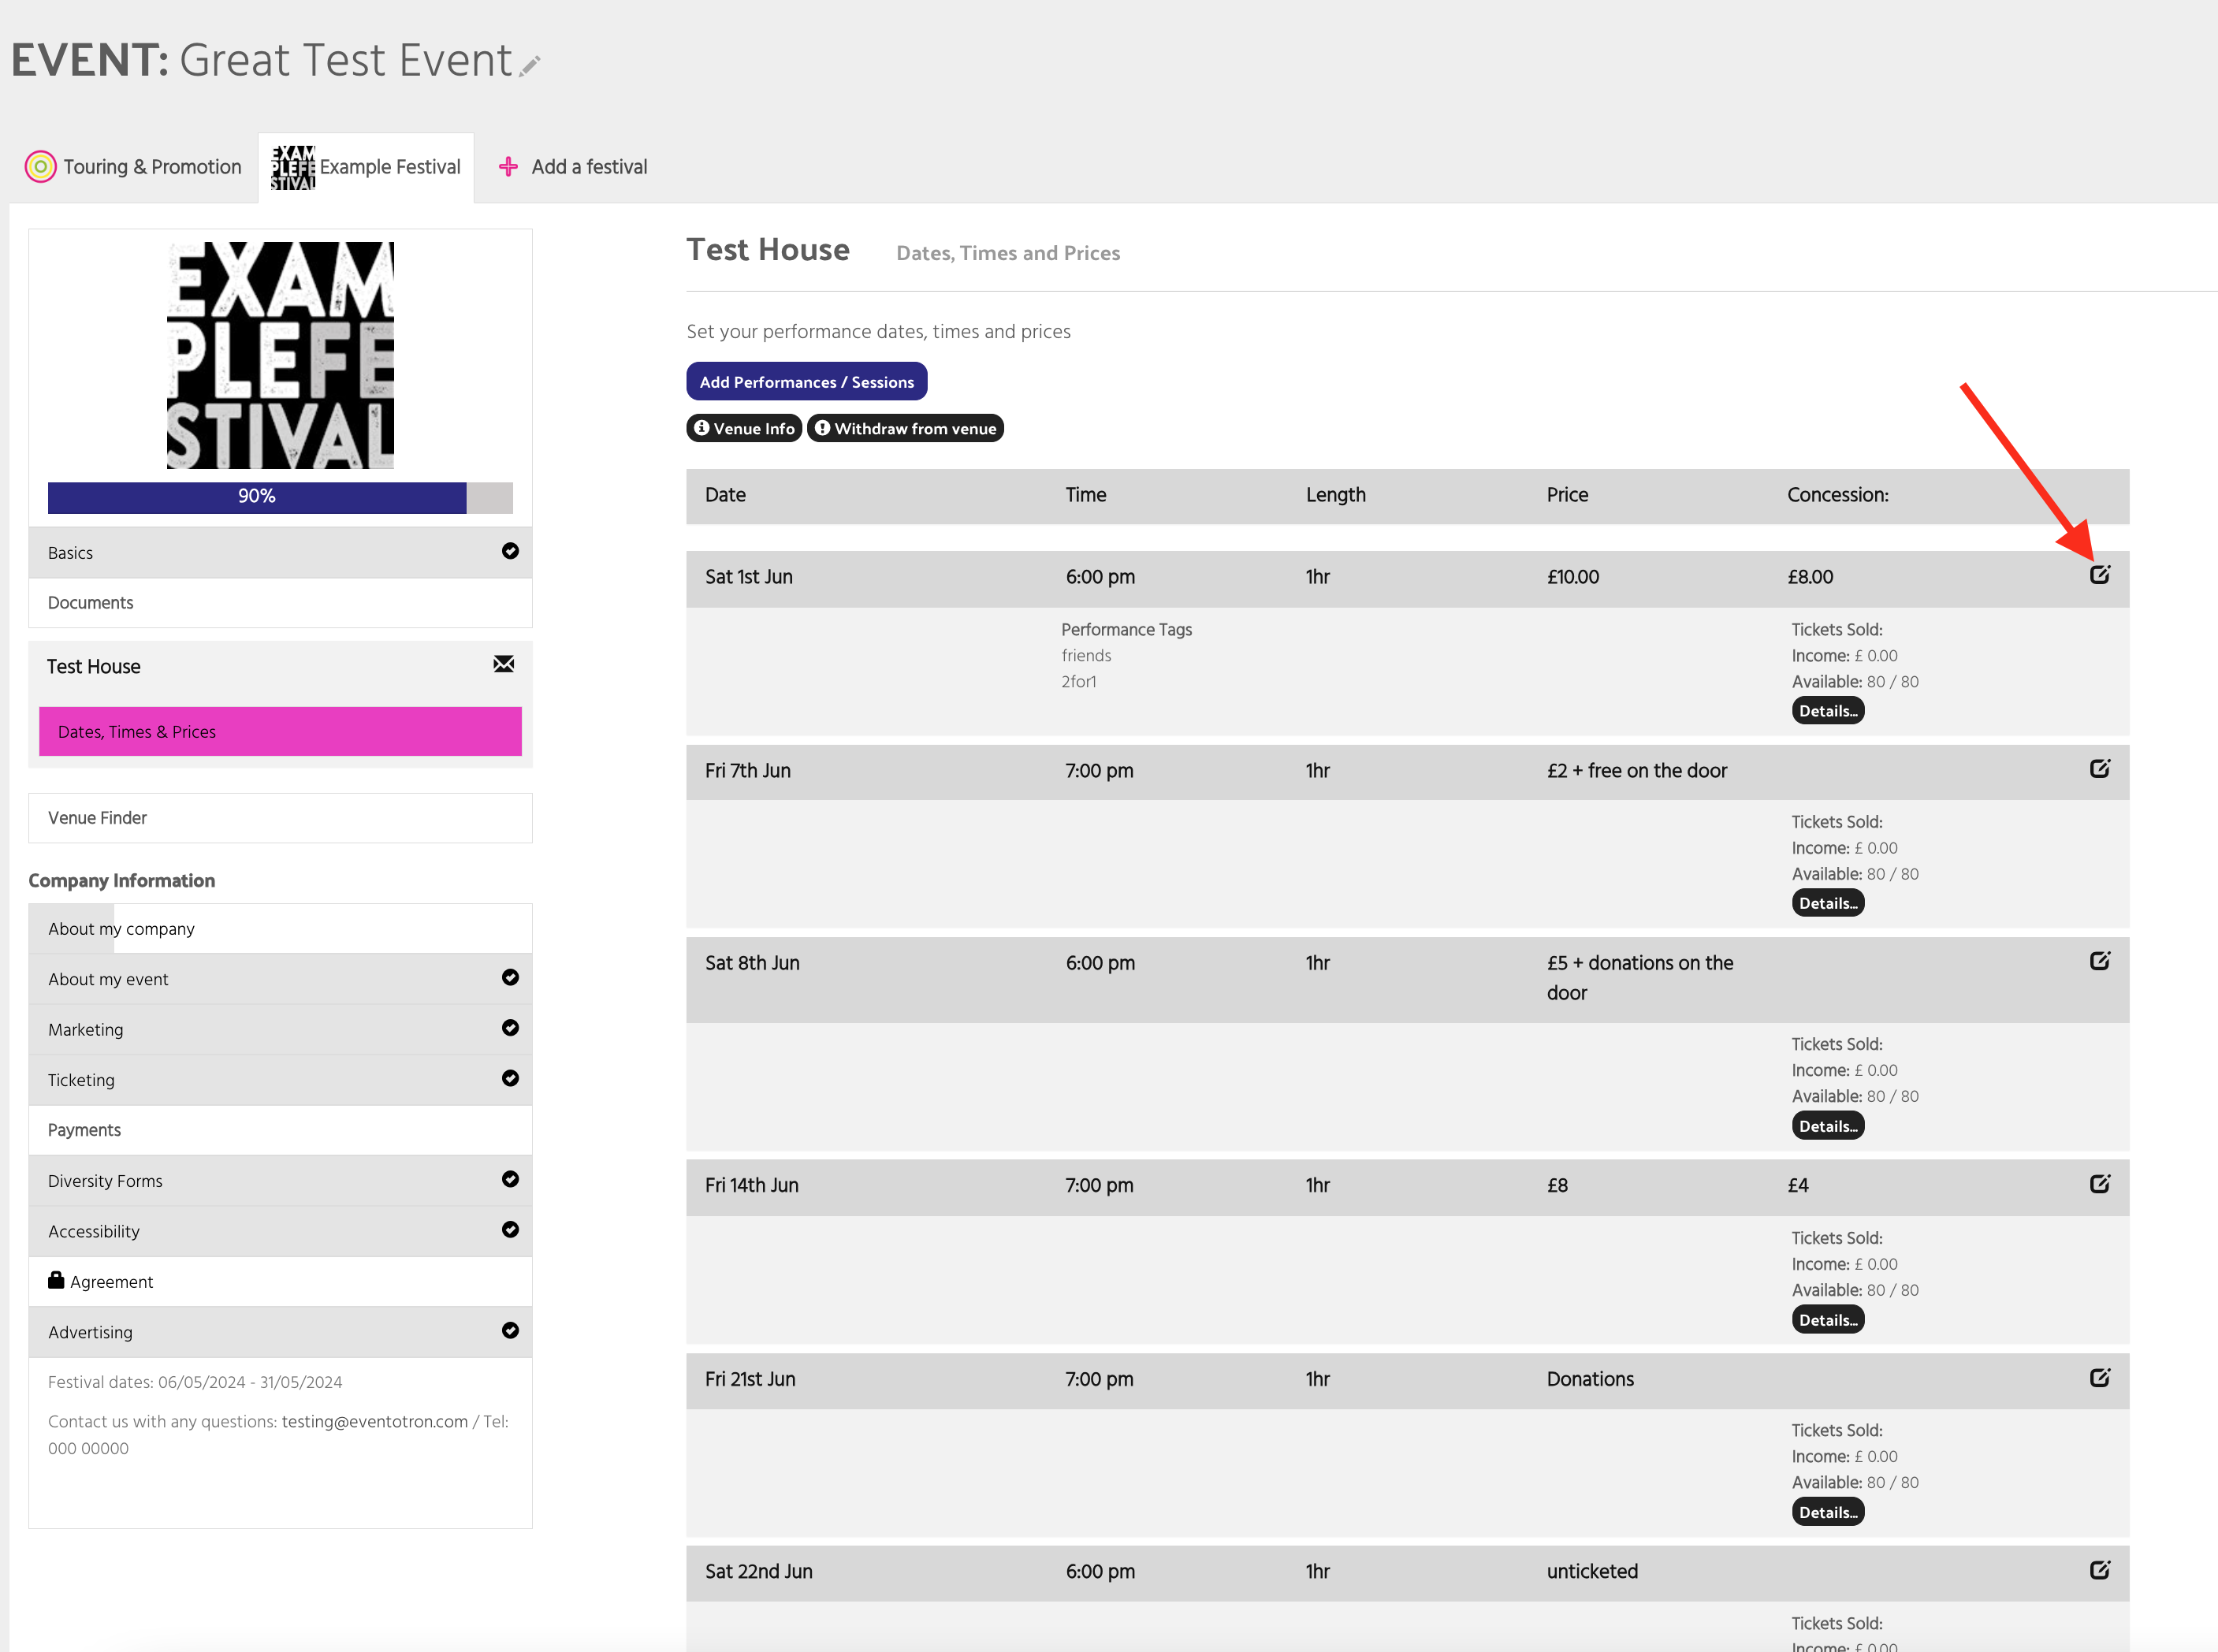Click the envelope icon next to Test House
Screen dimensions: 2218x1652
(504, 664)
